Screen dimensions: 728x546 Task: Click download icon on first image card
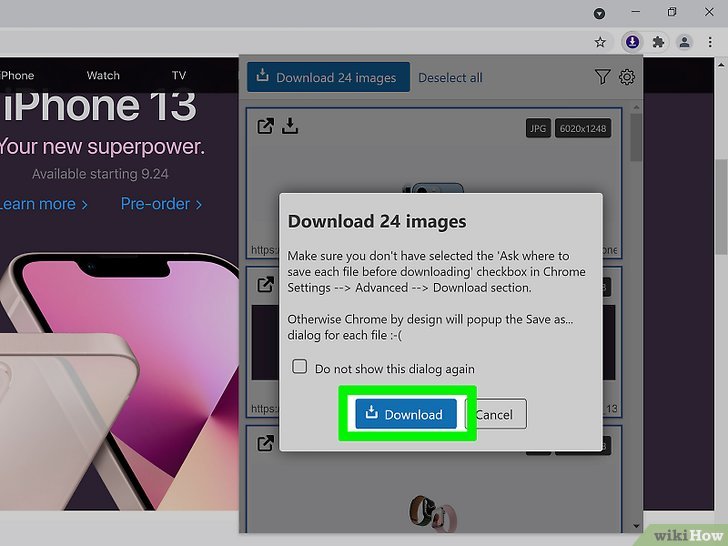click(x=290, y=126)
